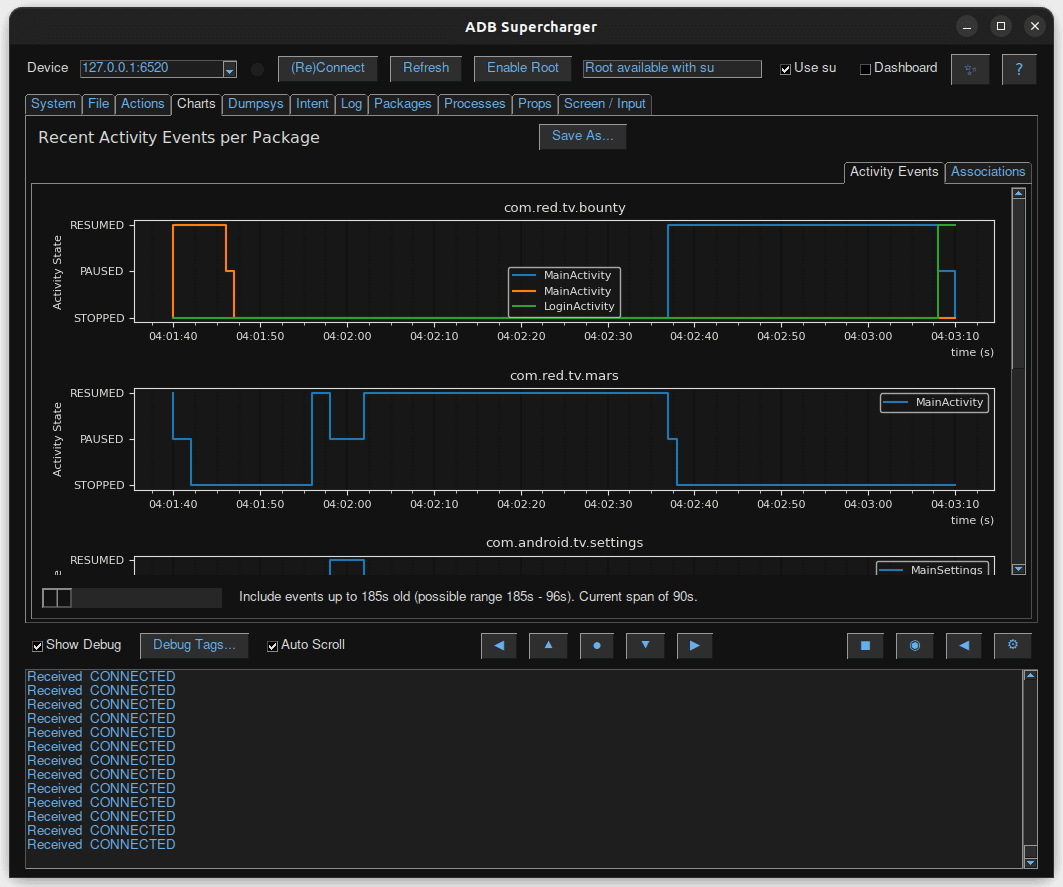The width and height of the screenshot is (1063, 887).
Task: Click the event age slider handle
Action: [57, 598]
